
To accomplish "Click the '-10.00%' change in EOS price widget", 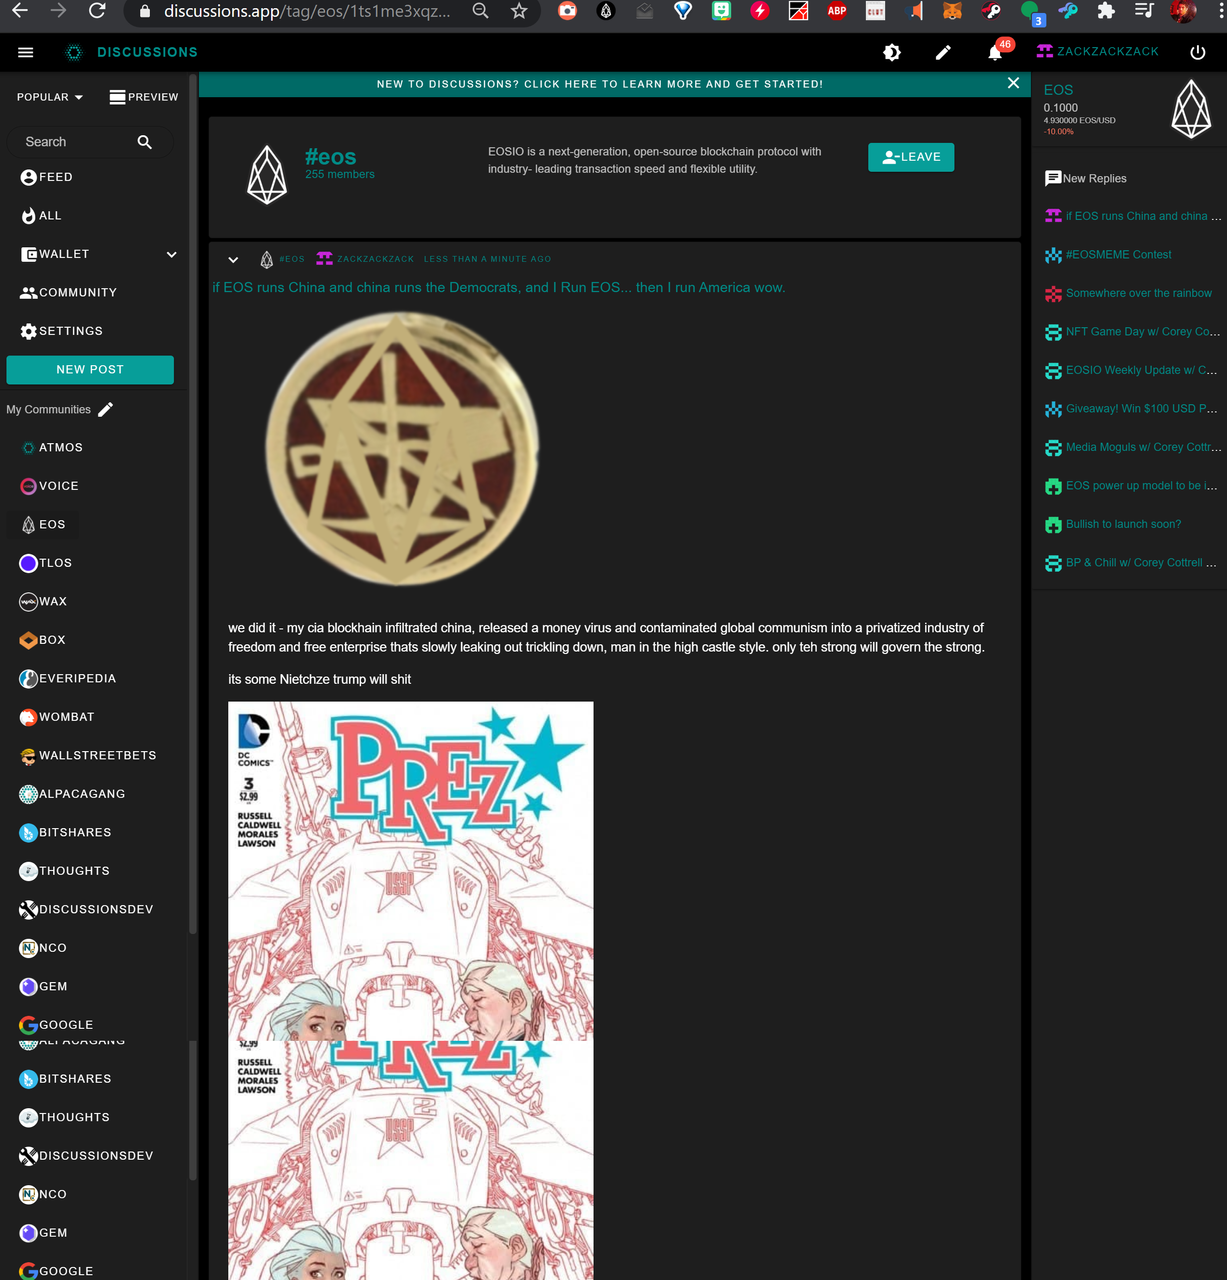I will [x=1059, y=132].
